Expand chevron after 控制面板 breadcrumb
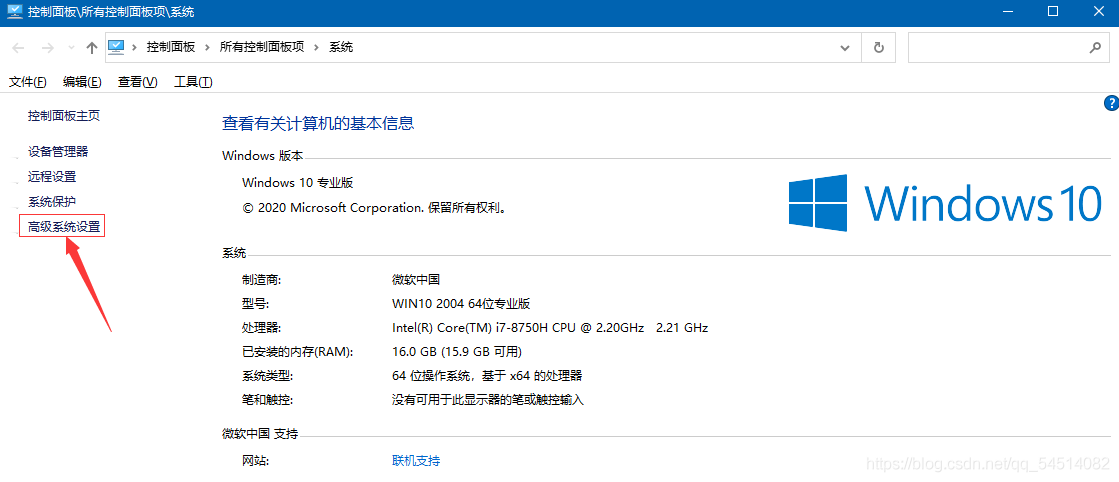The image size is (1119, 482). tap(208, 47)
